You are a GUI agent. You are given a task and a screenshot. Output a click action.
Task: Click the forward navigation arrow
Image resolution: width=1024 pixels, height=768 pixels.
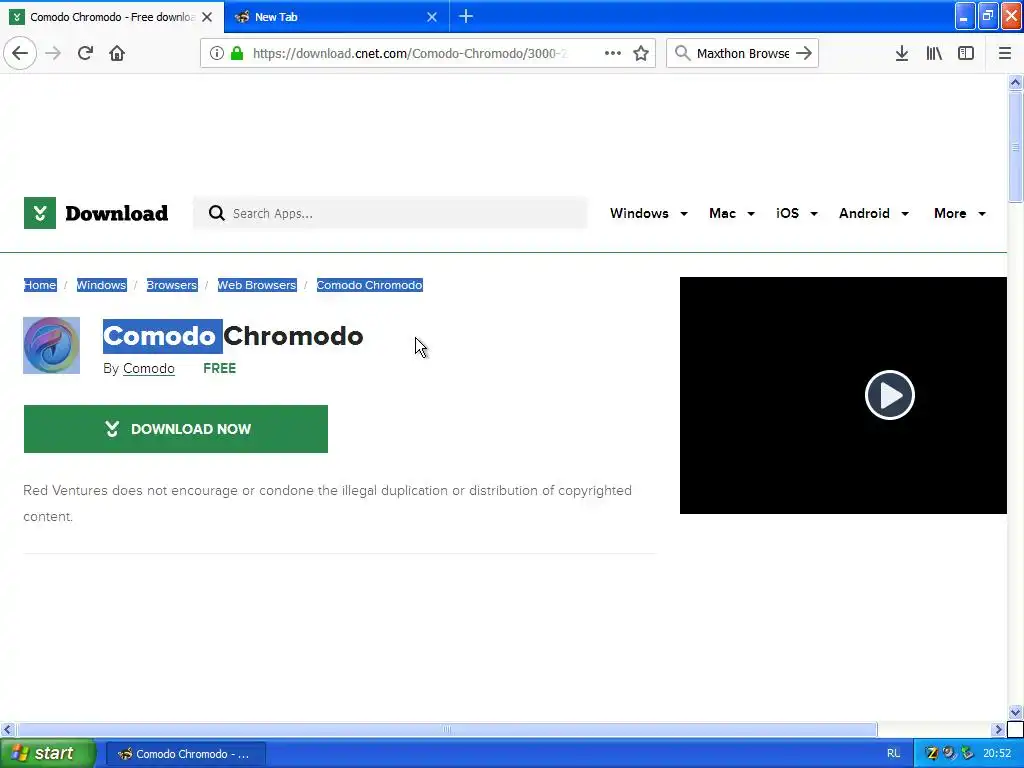pos(53,53)
